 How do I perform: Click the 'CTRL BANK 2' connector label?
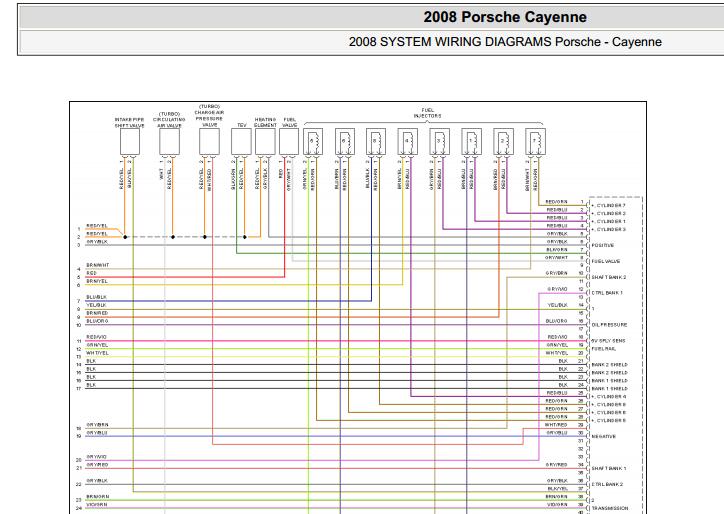(x=607, y=484)
